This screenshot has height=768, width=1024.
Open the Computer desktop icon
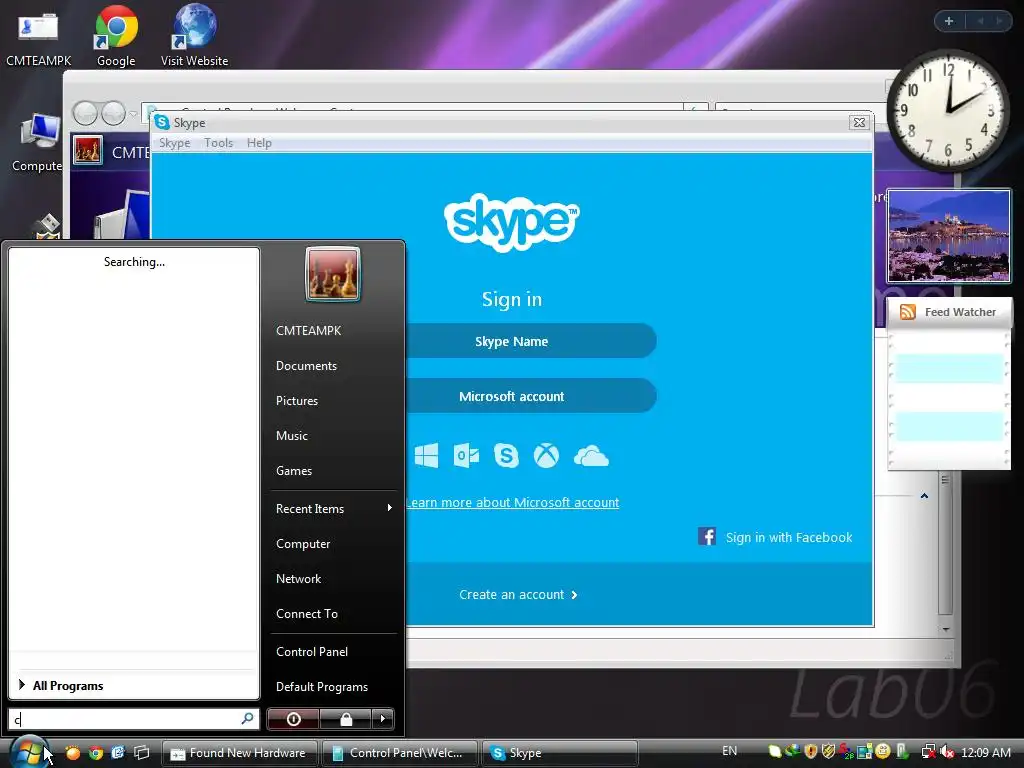click(38, 142)
